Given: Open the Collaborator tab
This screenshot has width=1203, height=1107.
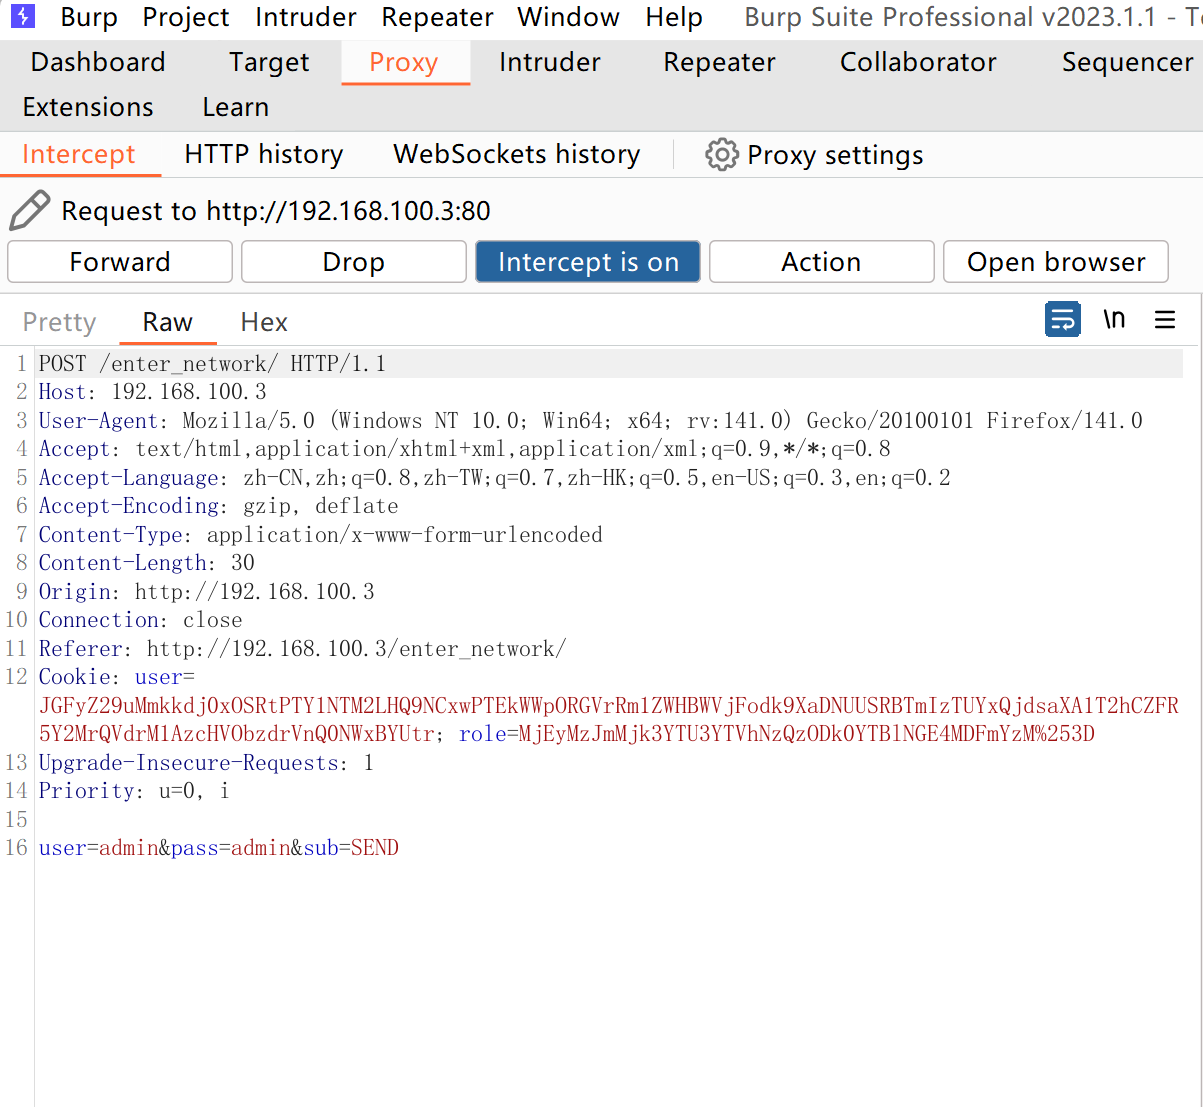Looking at the screenshot, I should point(918,62).
